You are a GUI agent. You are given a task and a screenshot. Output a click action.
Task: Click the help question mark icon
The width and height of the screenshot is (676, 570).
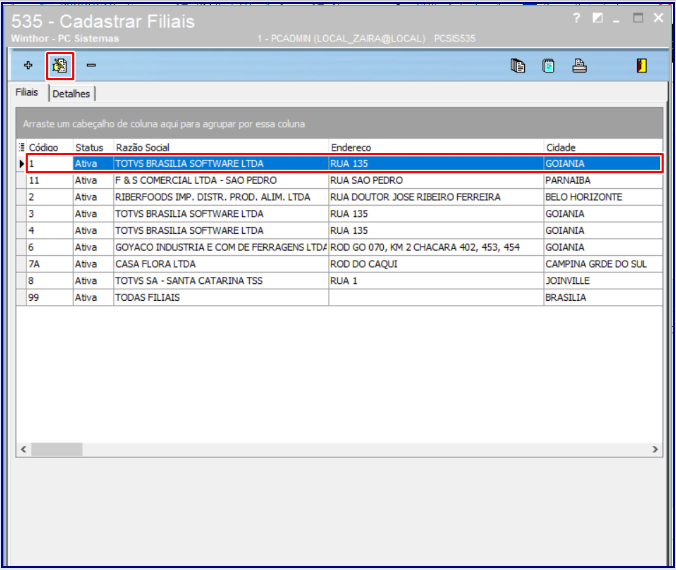point(576,18)
